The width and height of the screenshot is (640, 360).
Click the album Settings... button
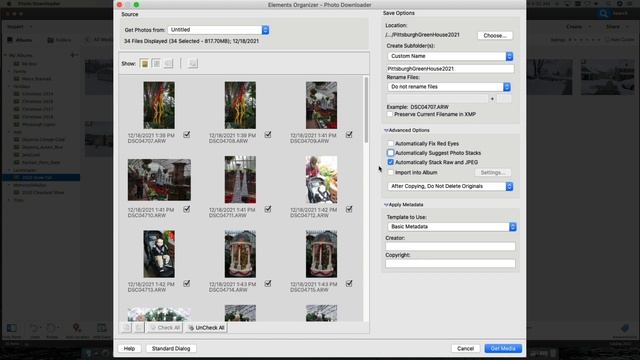493,173
